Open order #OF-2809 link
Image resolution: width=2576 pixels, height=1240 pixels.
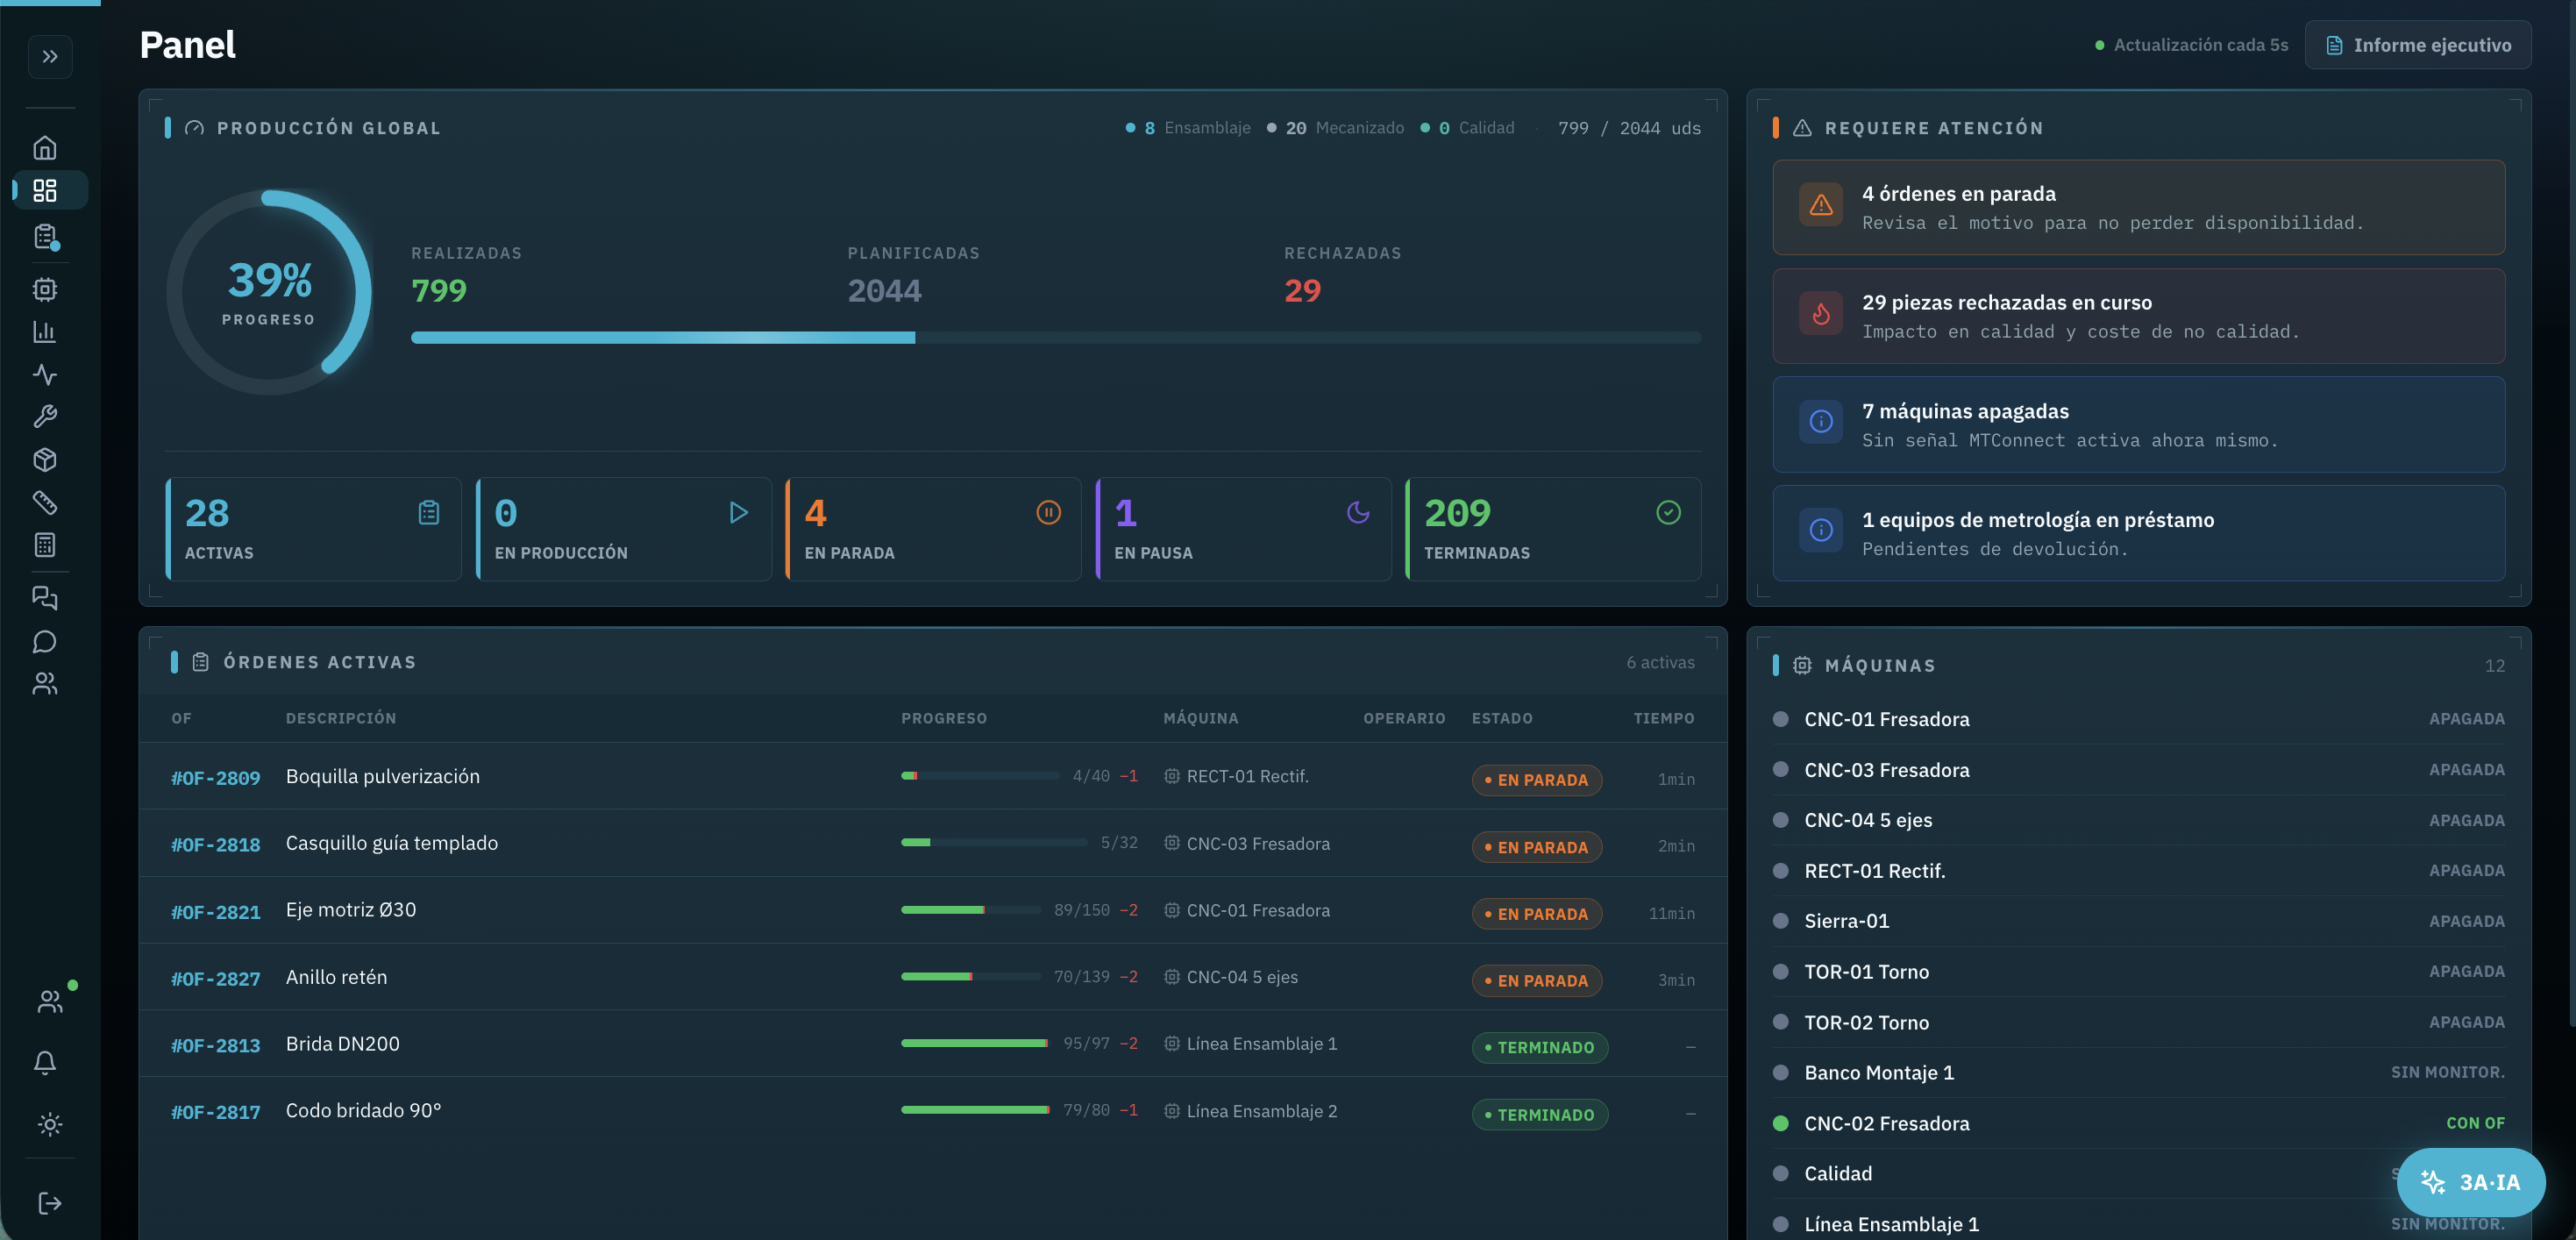(x=215, y=778)
